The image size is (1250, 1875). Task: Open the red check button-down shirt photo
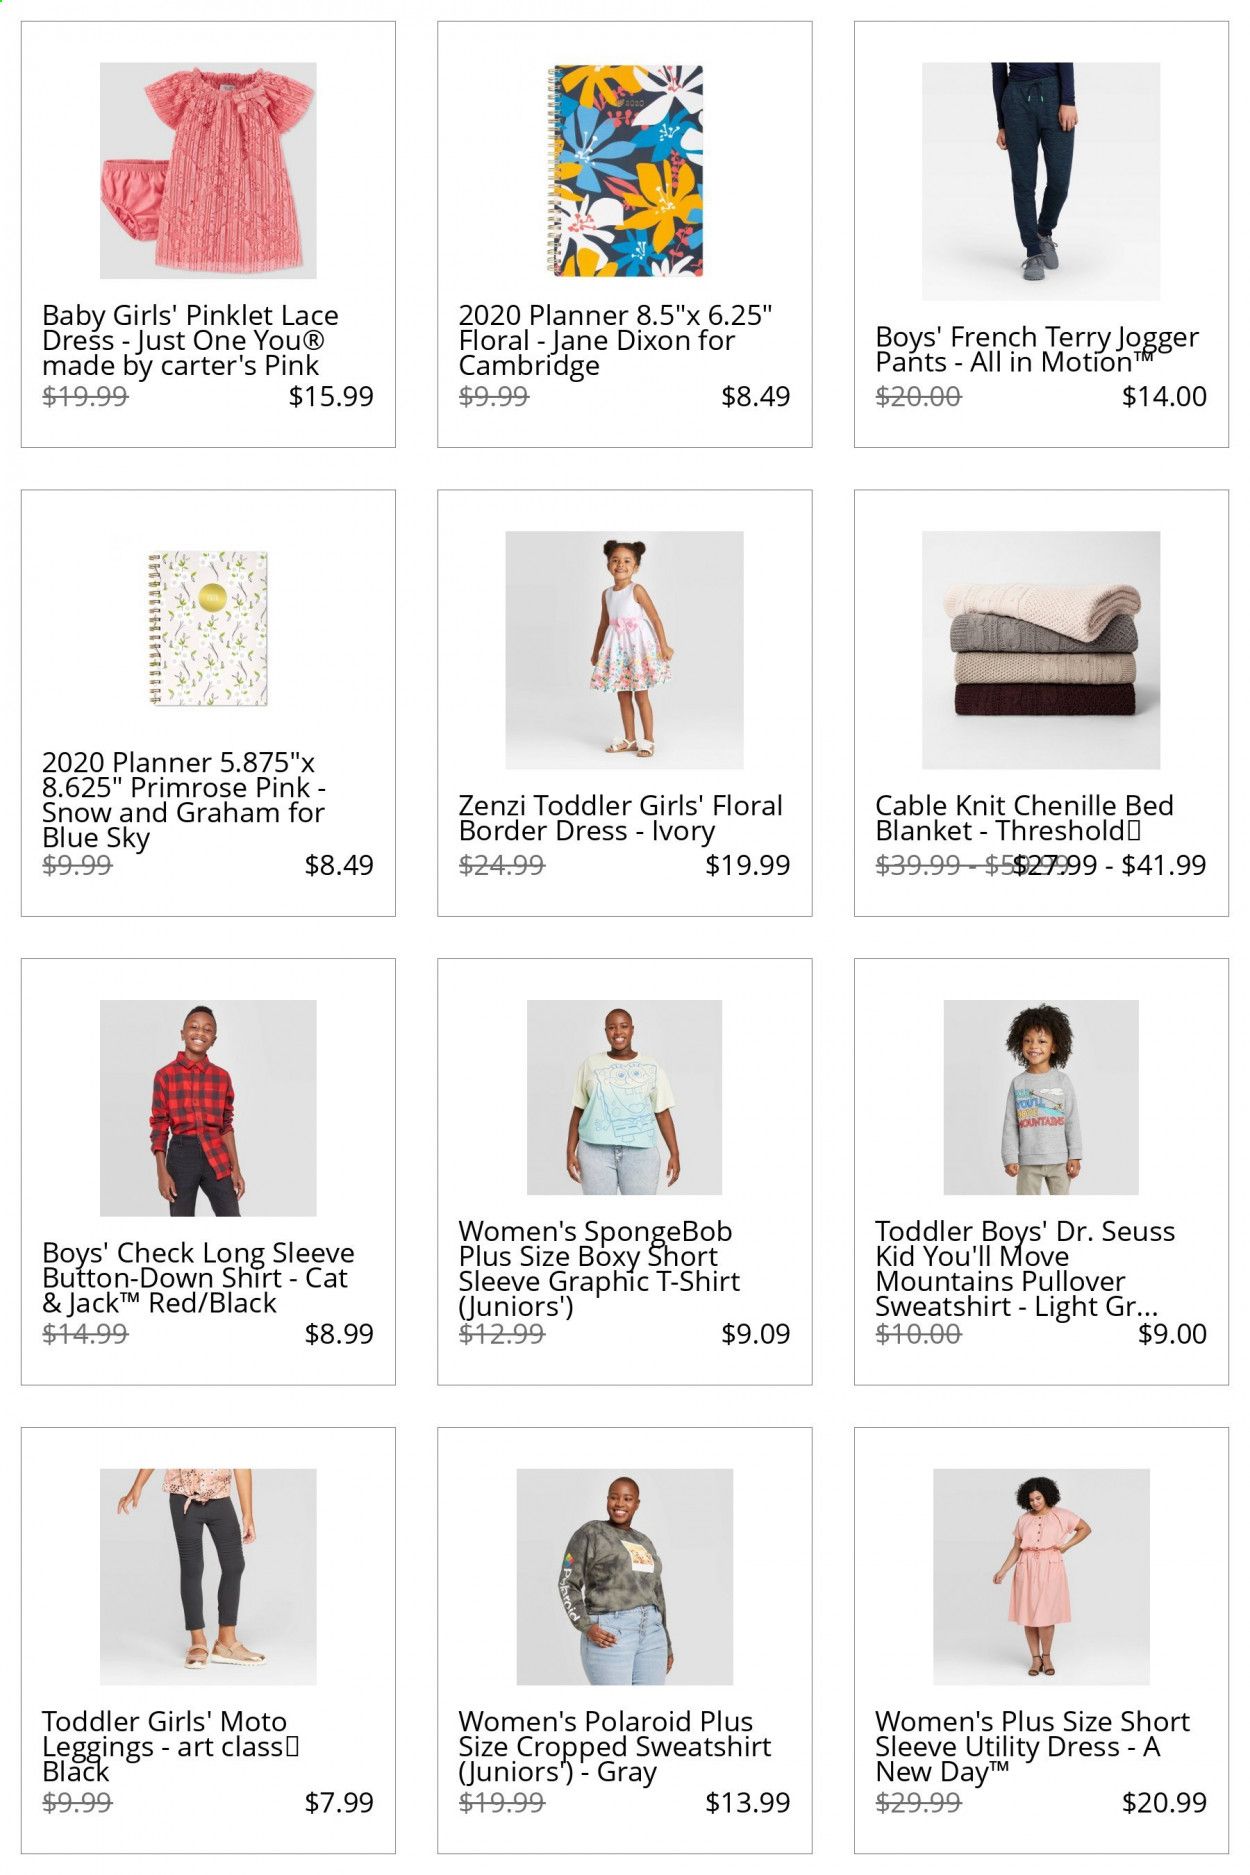(208, 1108)
